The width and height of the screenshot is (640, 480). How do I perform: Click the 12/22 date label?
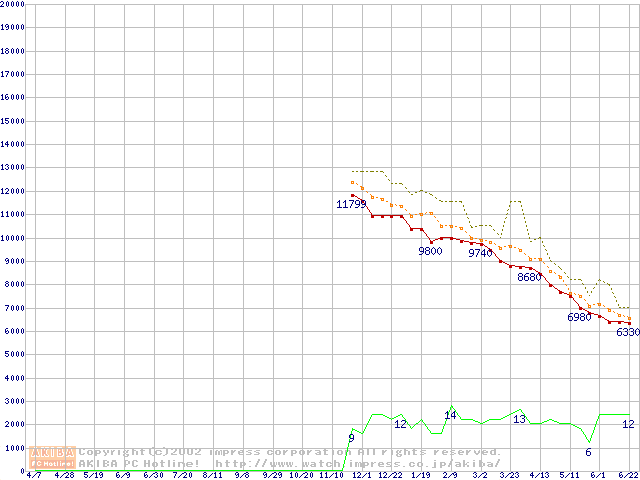click(x=390, y=476)
